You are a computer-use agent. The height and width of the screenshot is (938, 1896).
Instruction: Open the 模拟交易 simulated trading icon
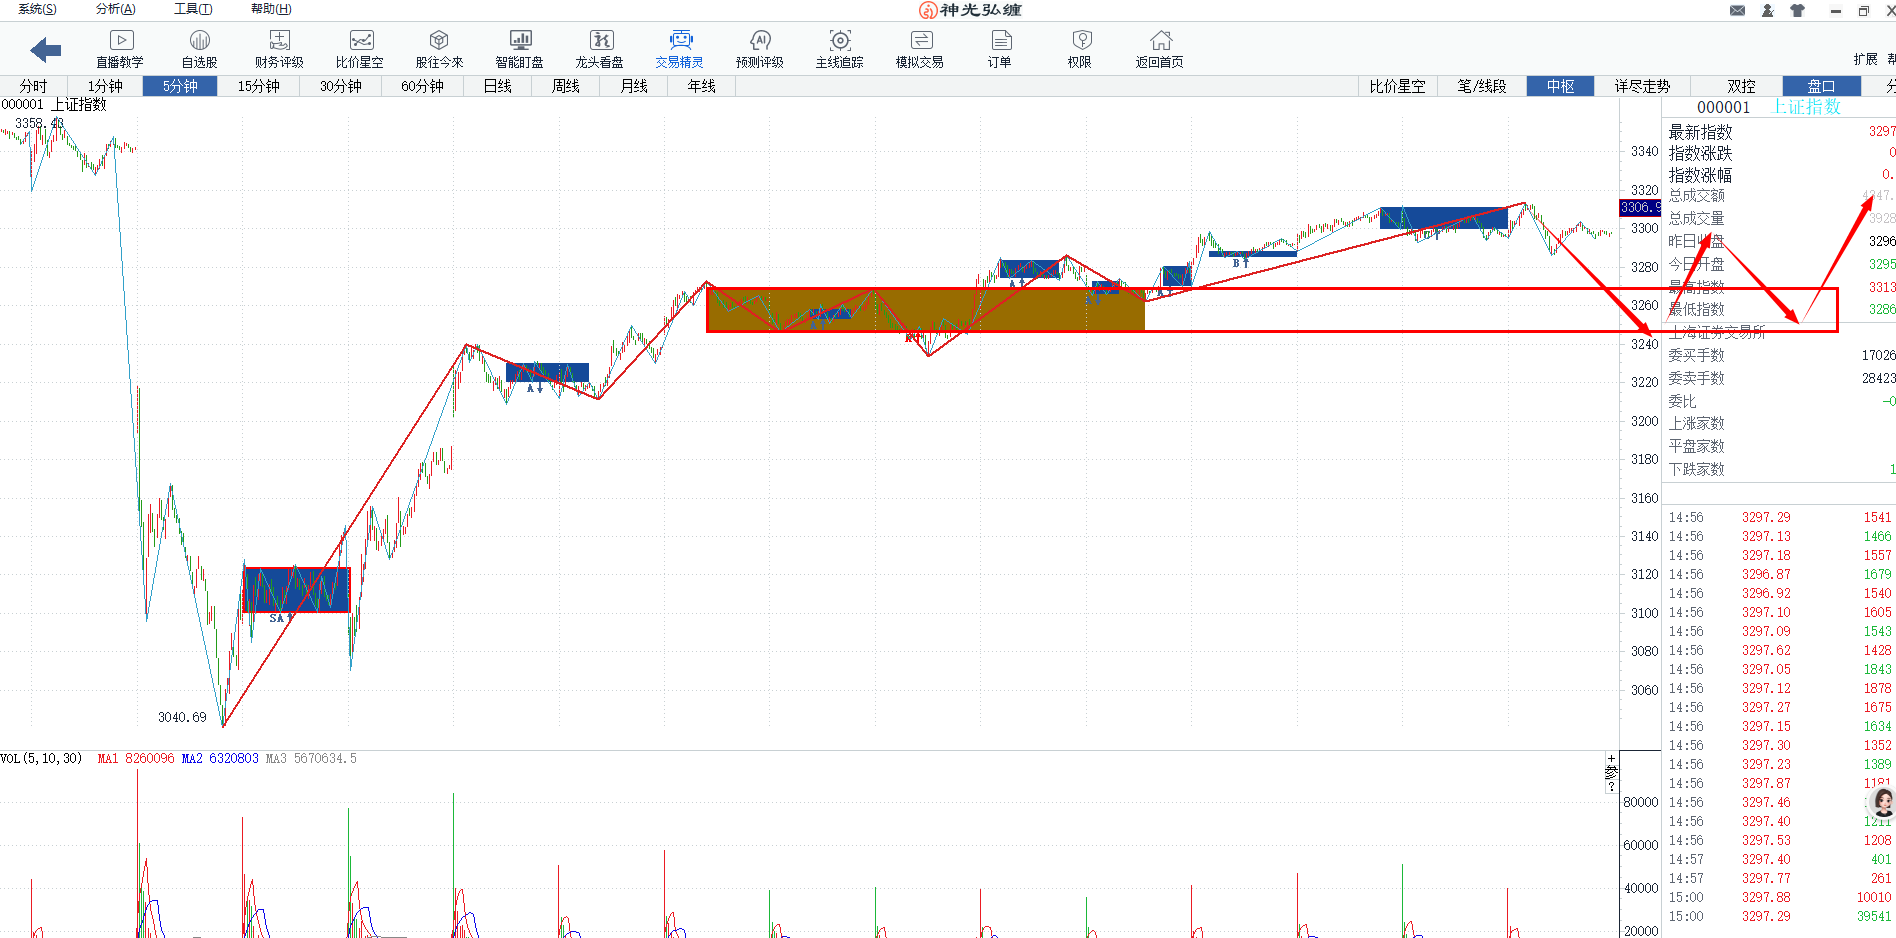pos(920,48)
